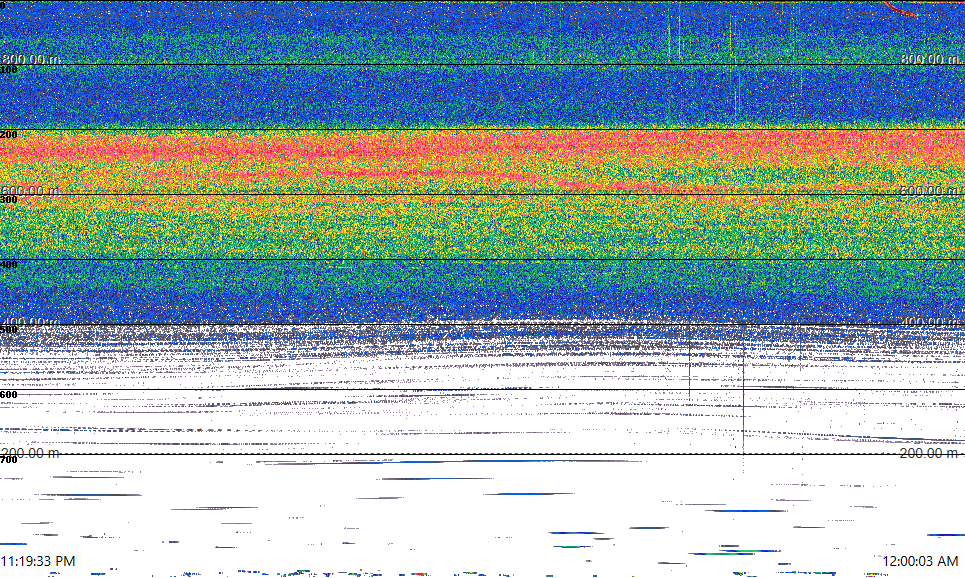Click the 11:19:33 PM start timestamp
This screenshot has width=965, height=578.
point(38,561)
